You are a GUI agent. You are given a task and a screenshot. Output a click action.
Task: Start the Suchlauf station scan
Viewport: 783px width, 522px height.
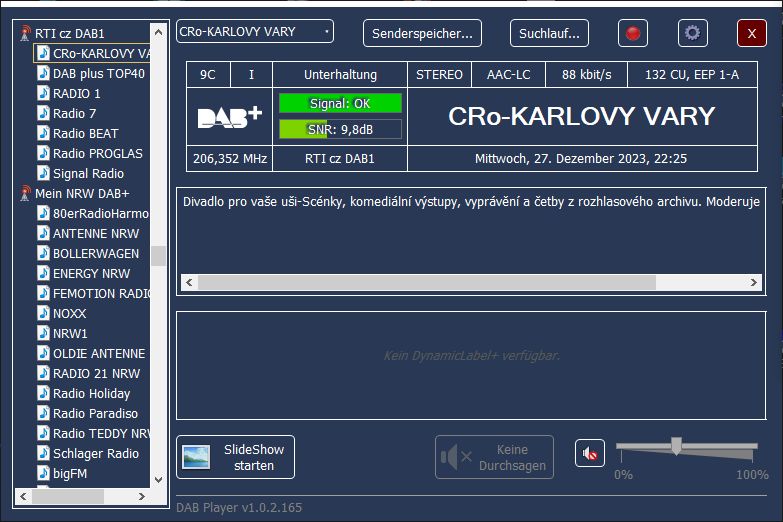click(549, 33)
